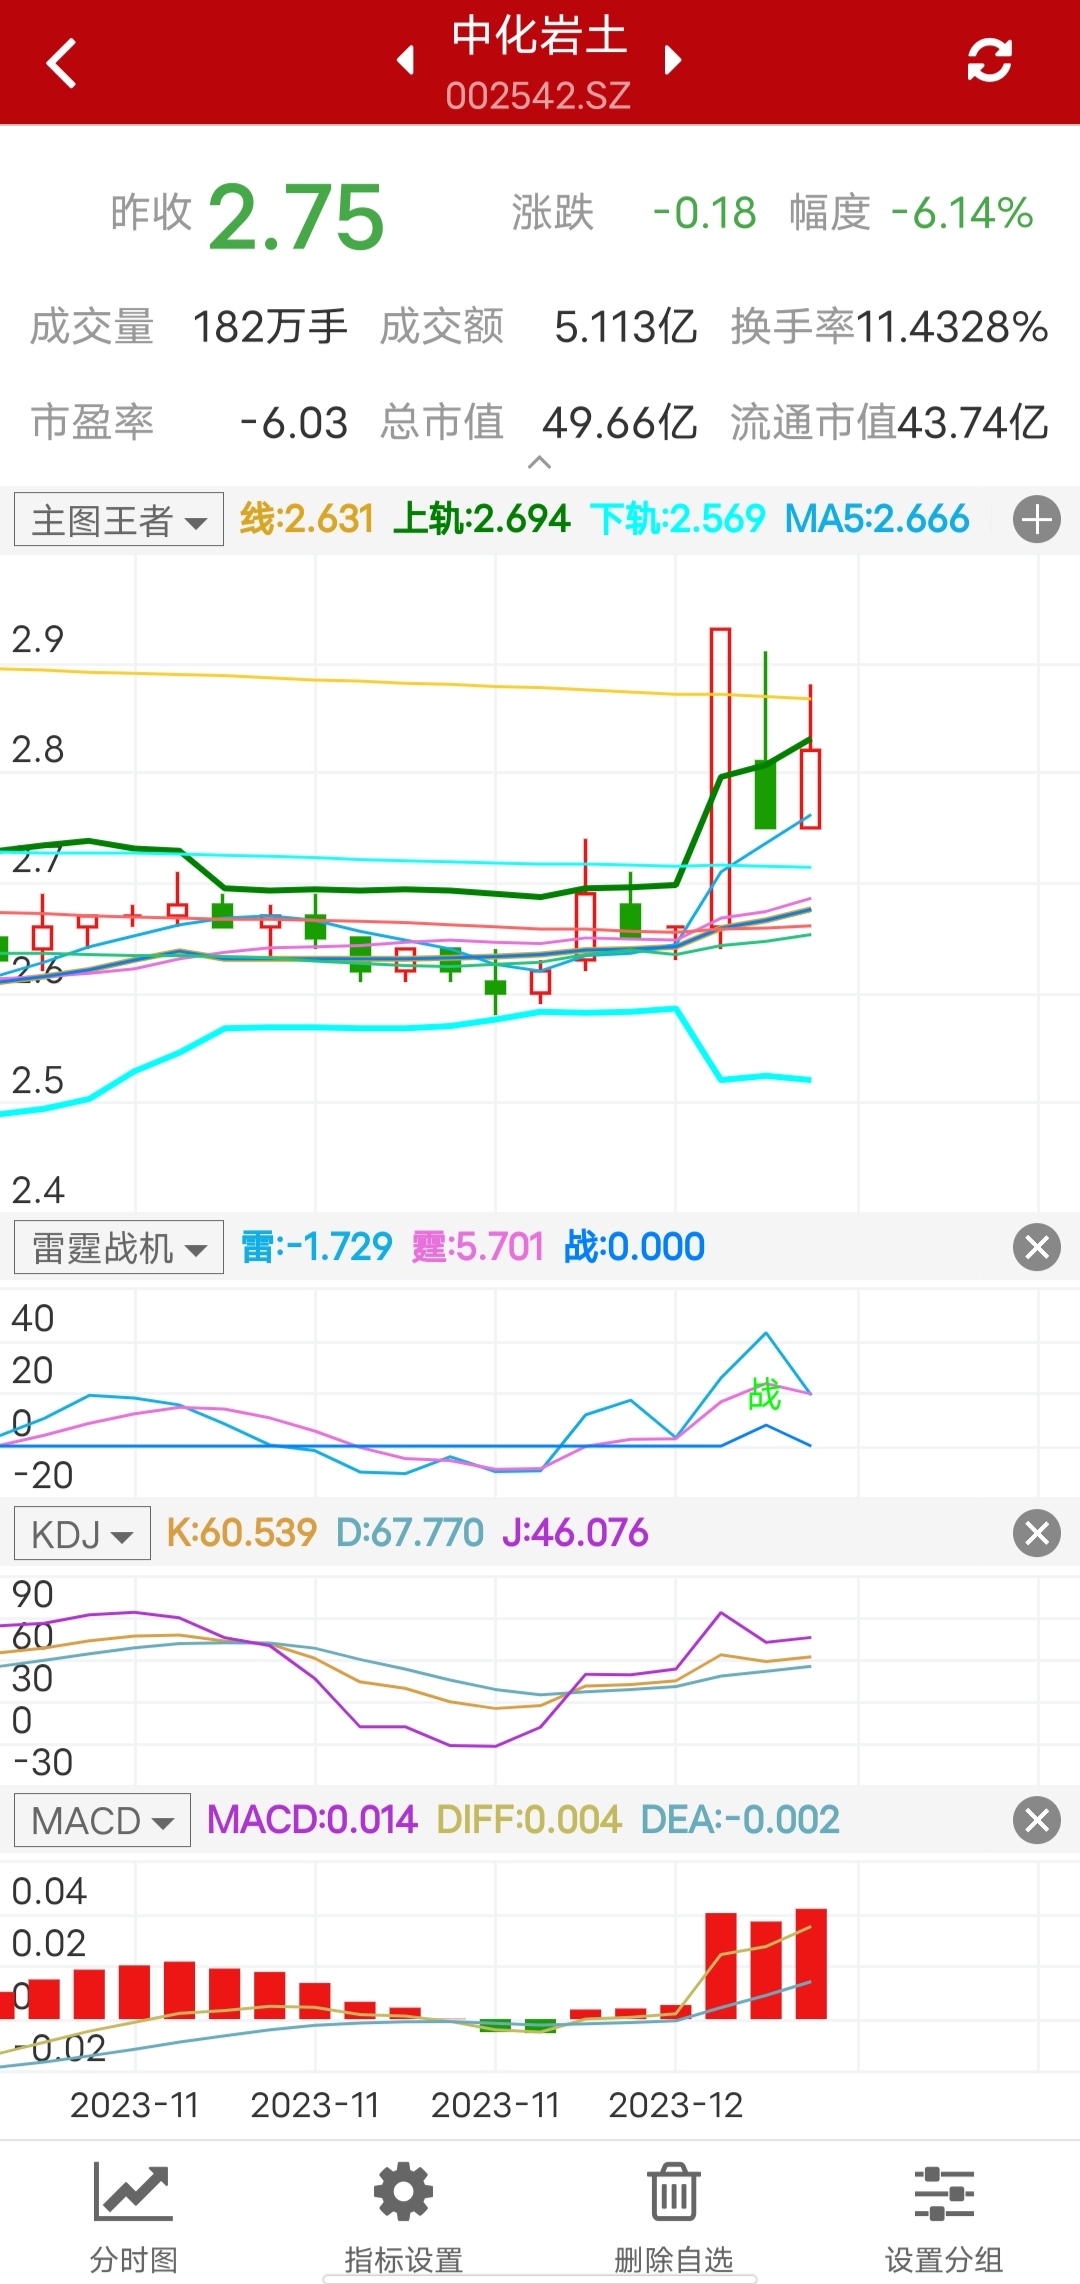The height and width of the screenshot is (2284, 1080).
Task: Add indicator with the plus icon
Action: point(1036,520)
